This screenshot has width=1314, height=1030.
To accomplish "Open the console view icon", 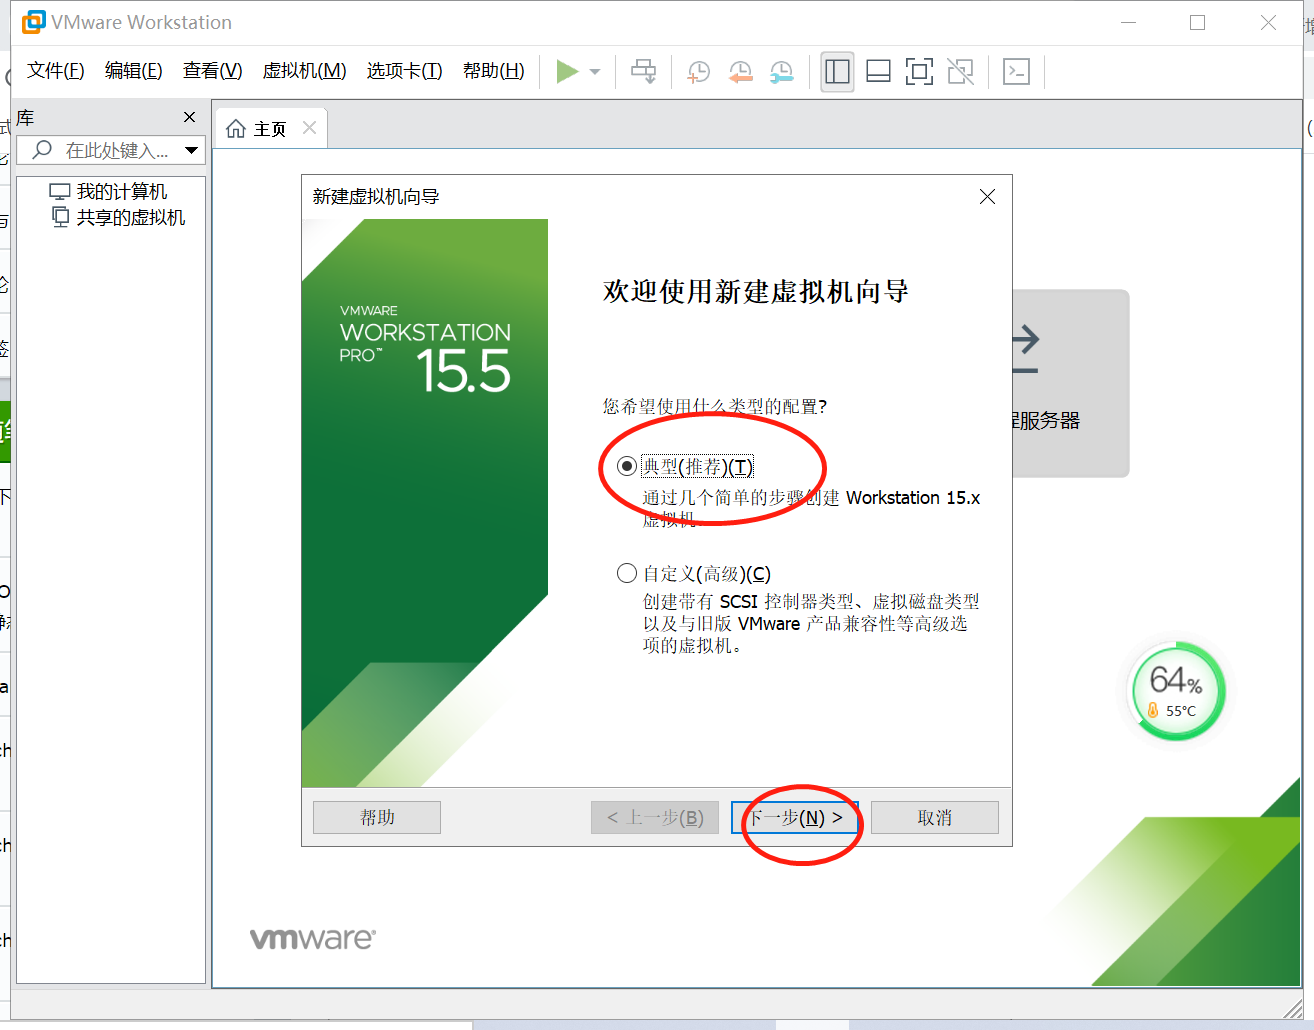I will pos(1016,71).
